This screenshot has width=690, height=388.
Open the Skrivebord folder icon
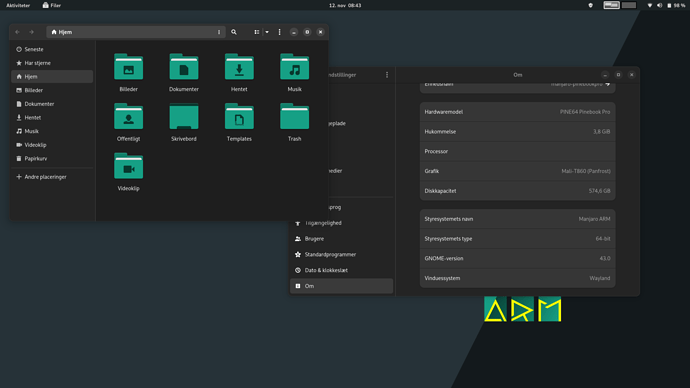click(x=184, y=117)
